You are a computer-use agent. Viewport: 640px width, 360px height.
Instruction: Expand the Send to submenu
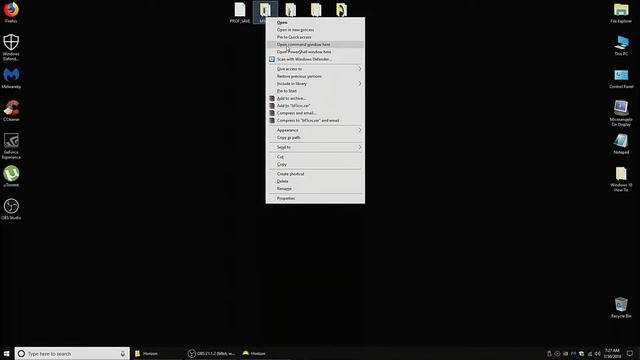(x=315, y=147)
